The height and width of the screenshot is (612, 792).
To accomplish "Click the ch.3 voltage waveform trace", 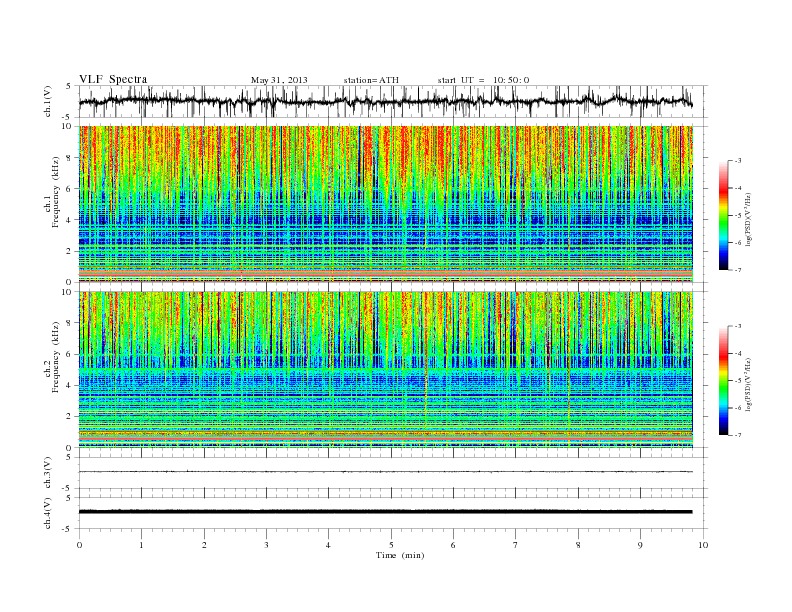I will click(x=386, y=472).
